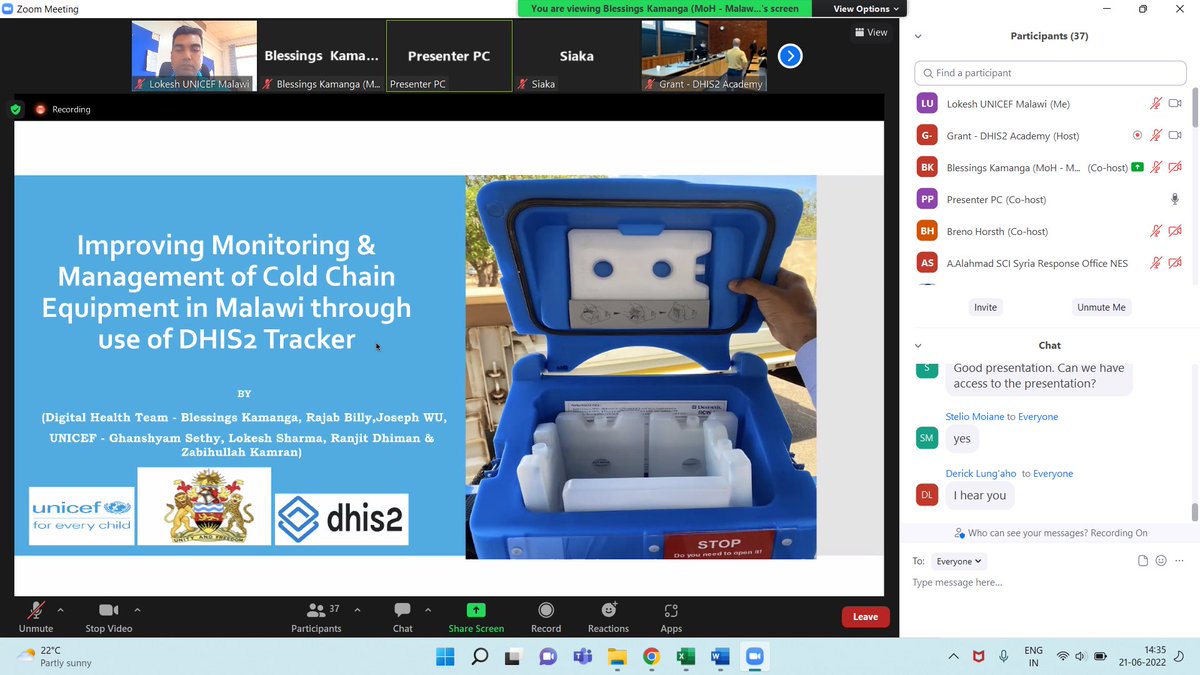Open video options caret beside Stop Video
1200x675 pixels.
[137, 609]
